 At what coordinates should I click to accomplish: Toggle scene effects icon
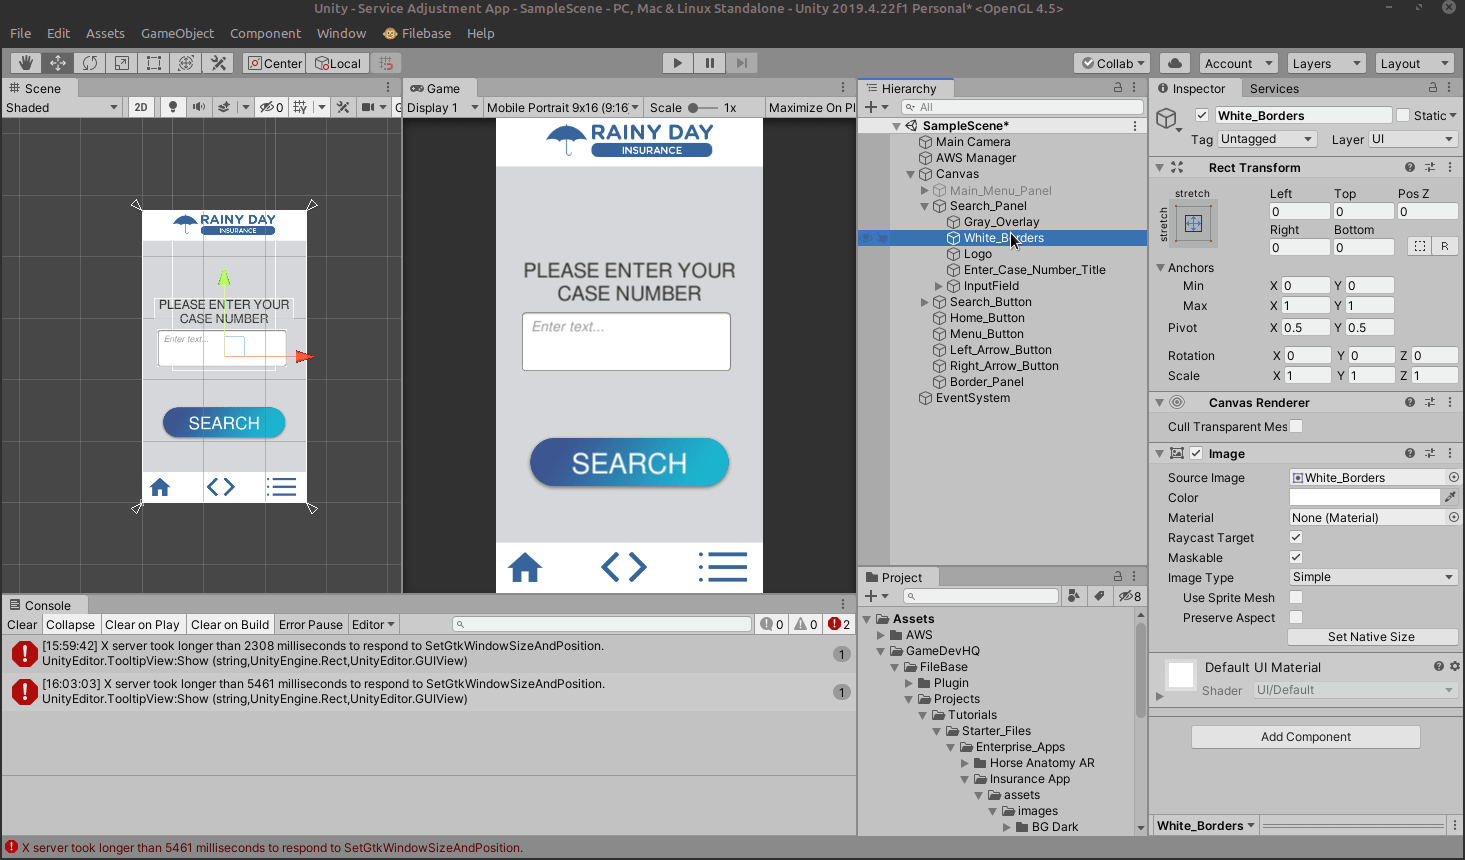point(225,107)
